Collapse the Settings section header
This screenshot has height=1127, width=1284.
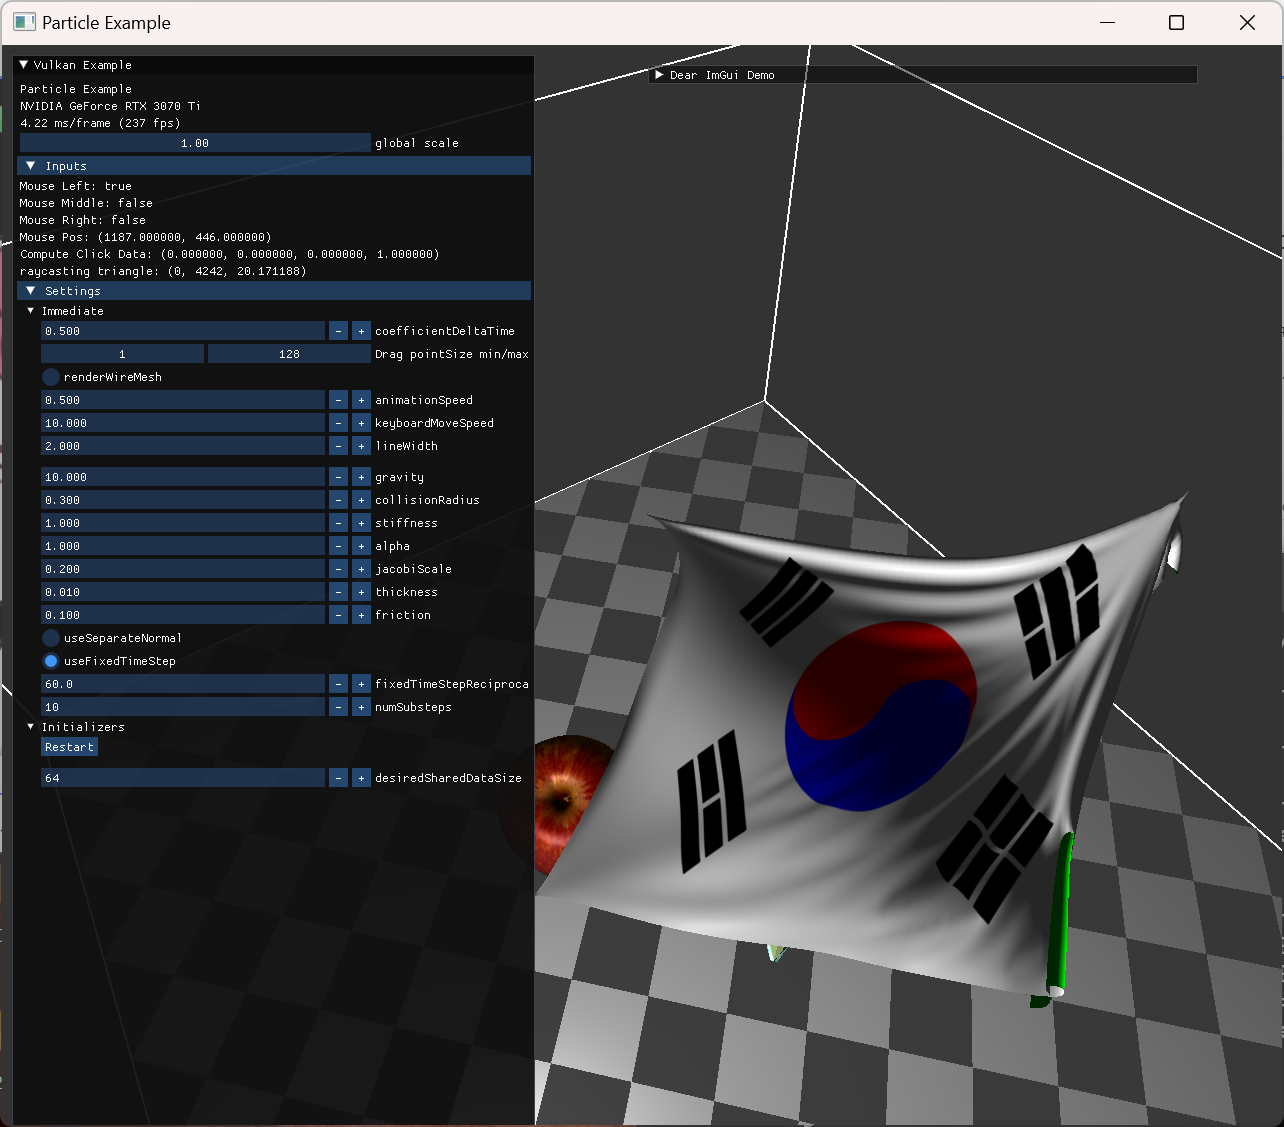coord(274,291)
